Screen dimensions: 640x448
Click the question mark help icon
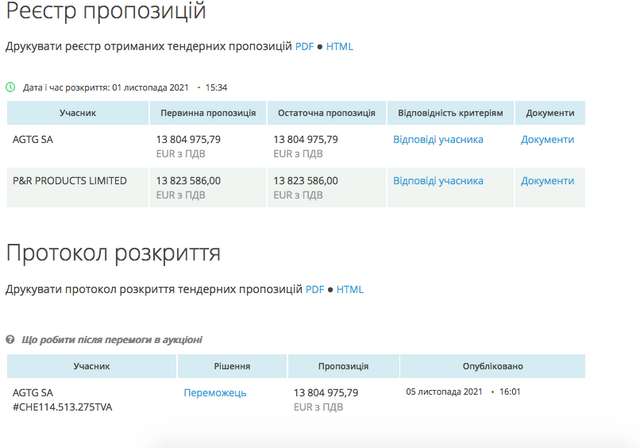pyautogui.click(x=11, y=340)
